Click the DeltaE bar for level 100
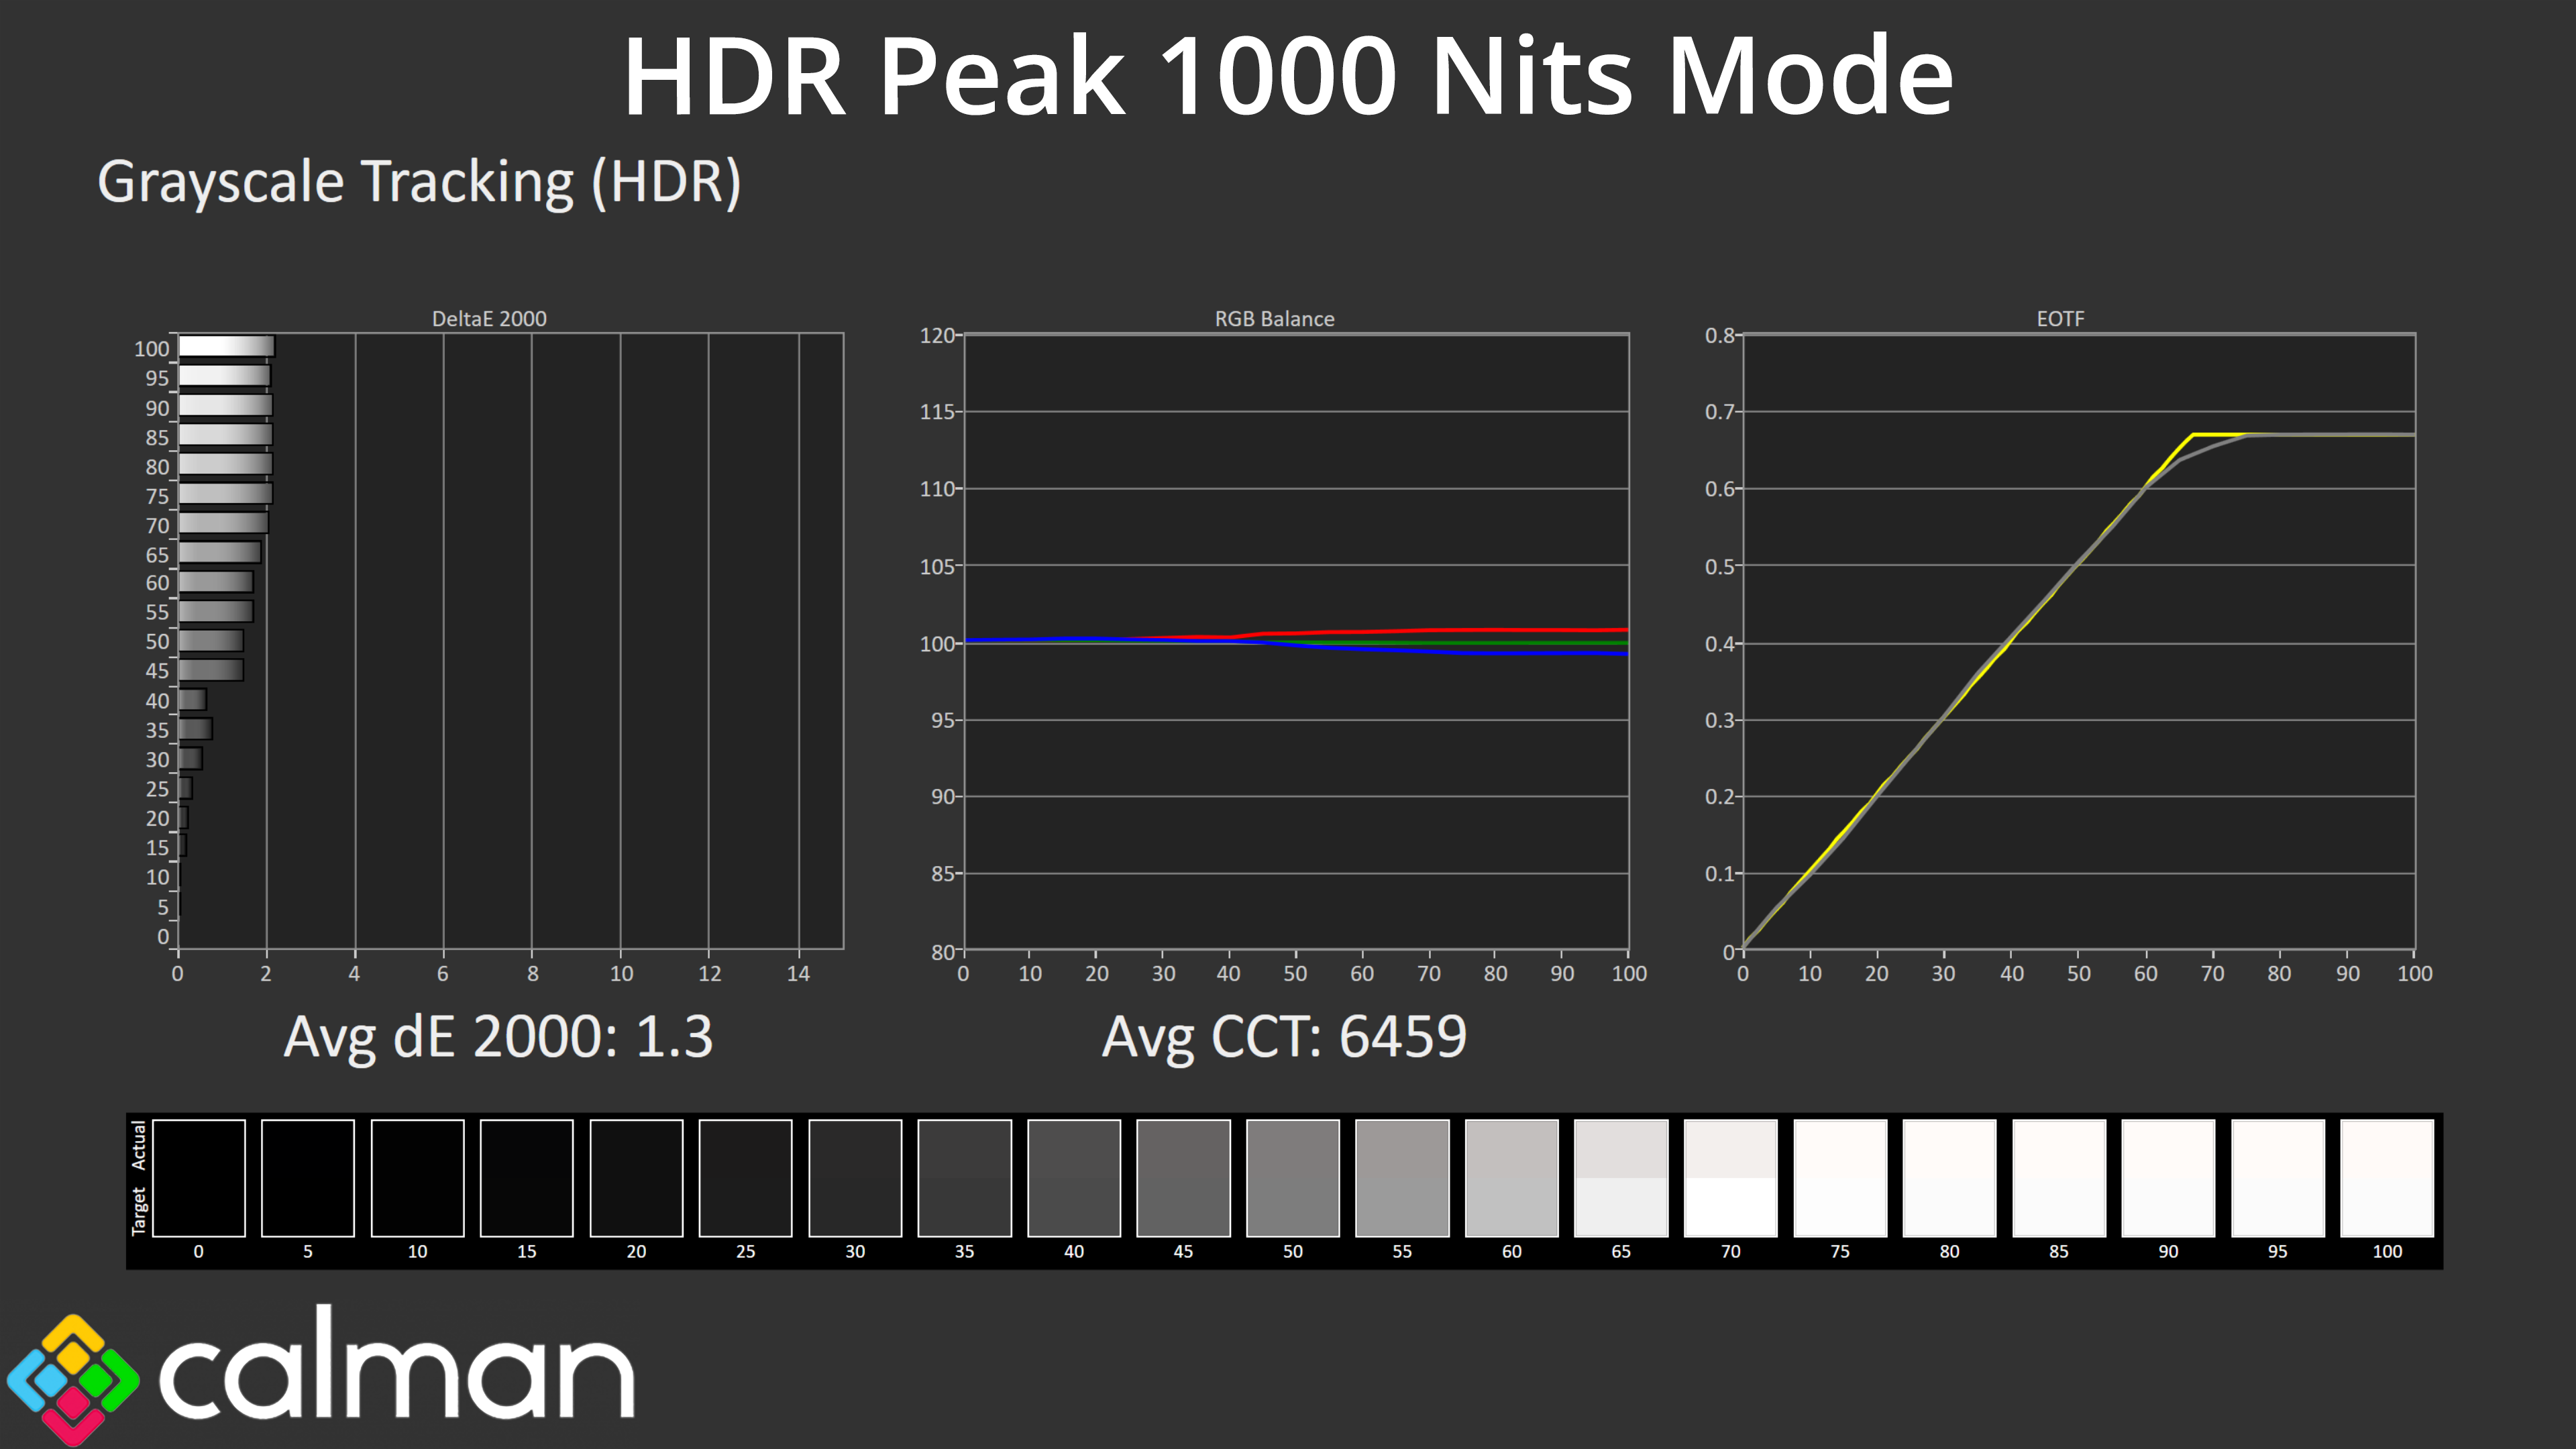Image resolution: width=2576 pixels, height=1449 pixels. pyautogui.click(x=226, y=346)
